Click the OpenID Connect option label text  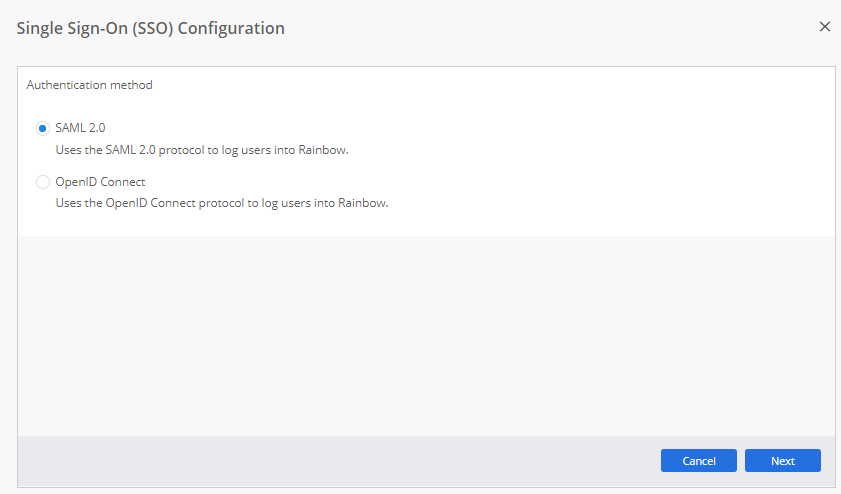100,182
